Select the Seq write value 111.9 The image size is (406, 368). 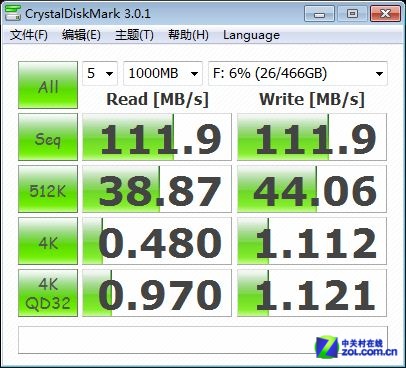click(x=312, y=137)
